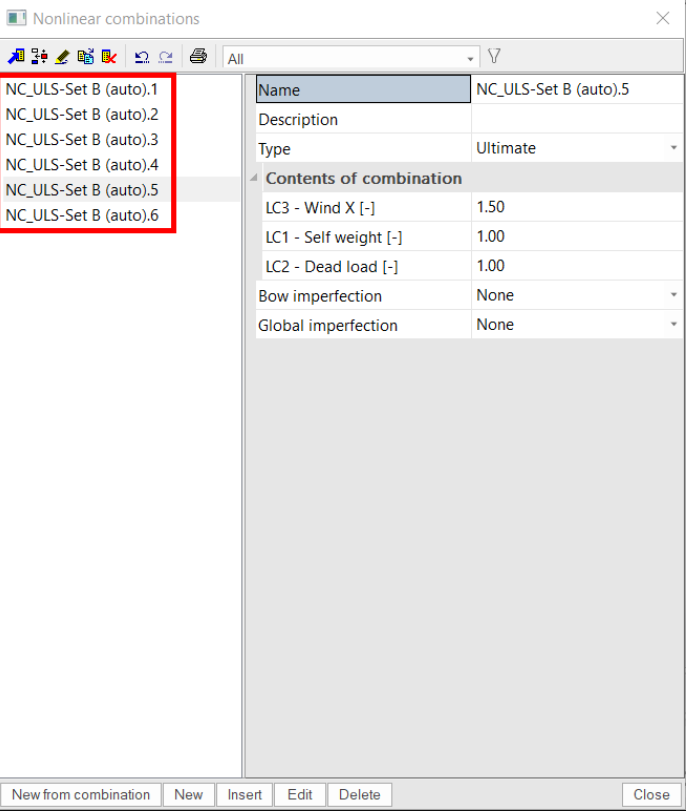
Task: Select NC_ULS-Set B (auto).1 in list
Action: pos(82,89)
